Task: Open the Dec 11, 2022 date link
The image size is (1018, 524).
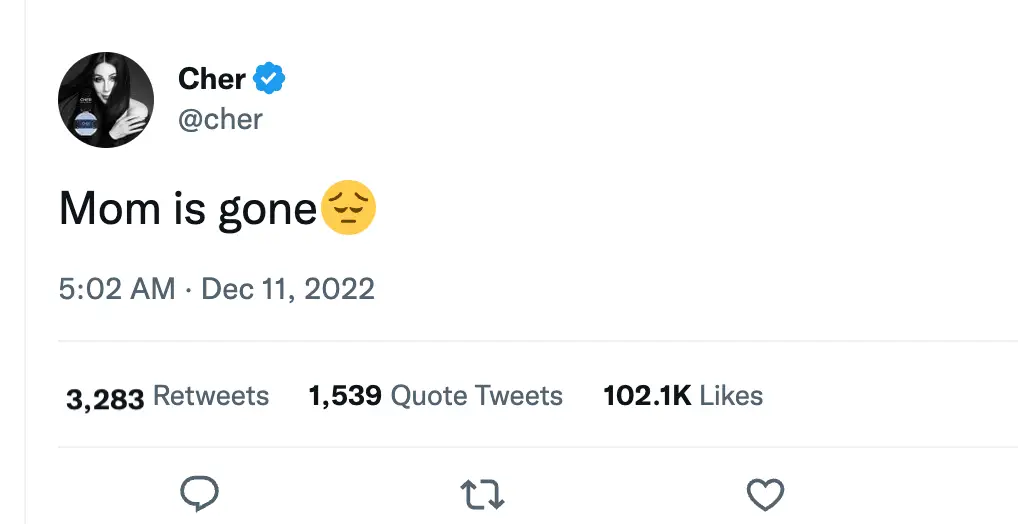Action: (288, 289)
